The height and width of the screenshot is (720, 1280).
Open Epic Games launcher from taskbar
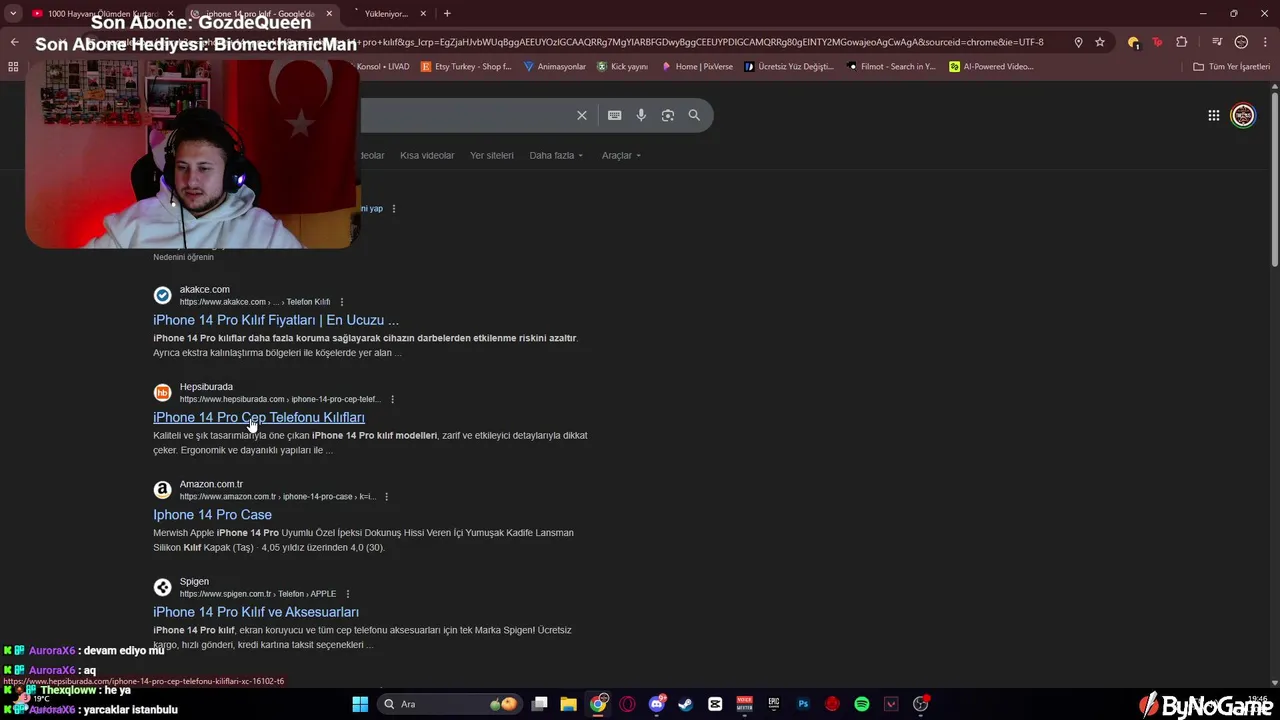774,704
